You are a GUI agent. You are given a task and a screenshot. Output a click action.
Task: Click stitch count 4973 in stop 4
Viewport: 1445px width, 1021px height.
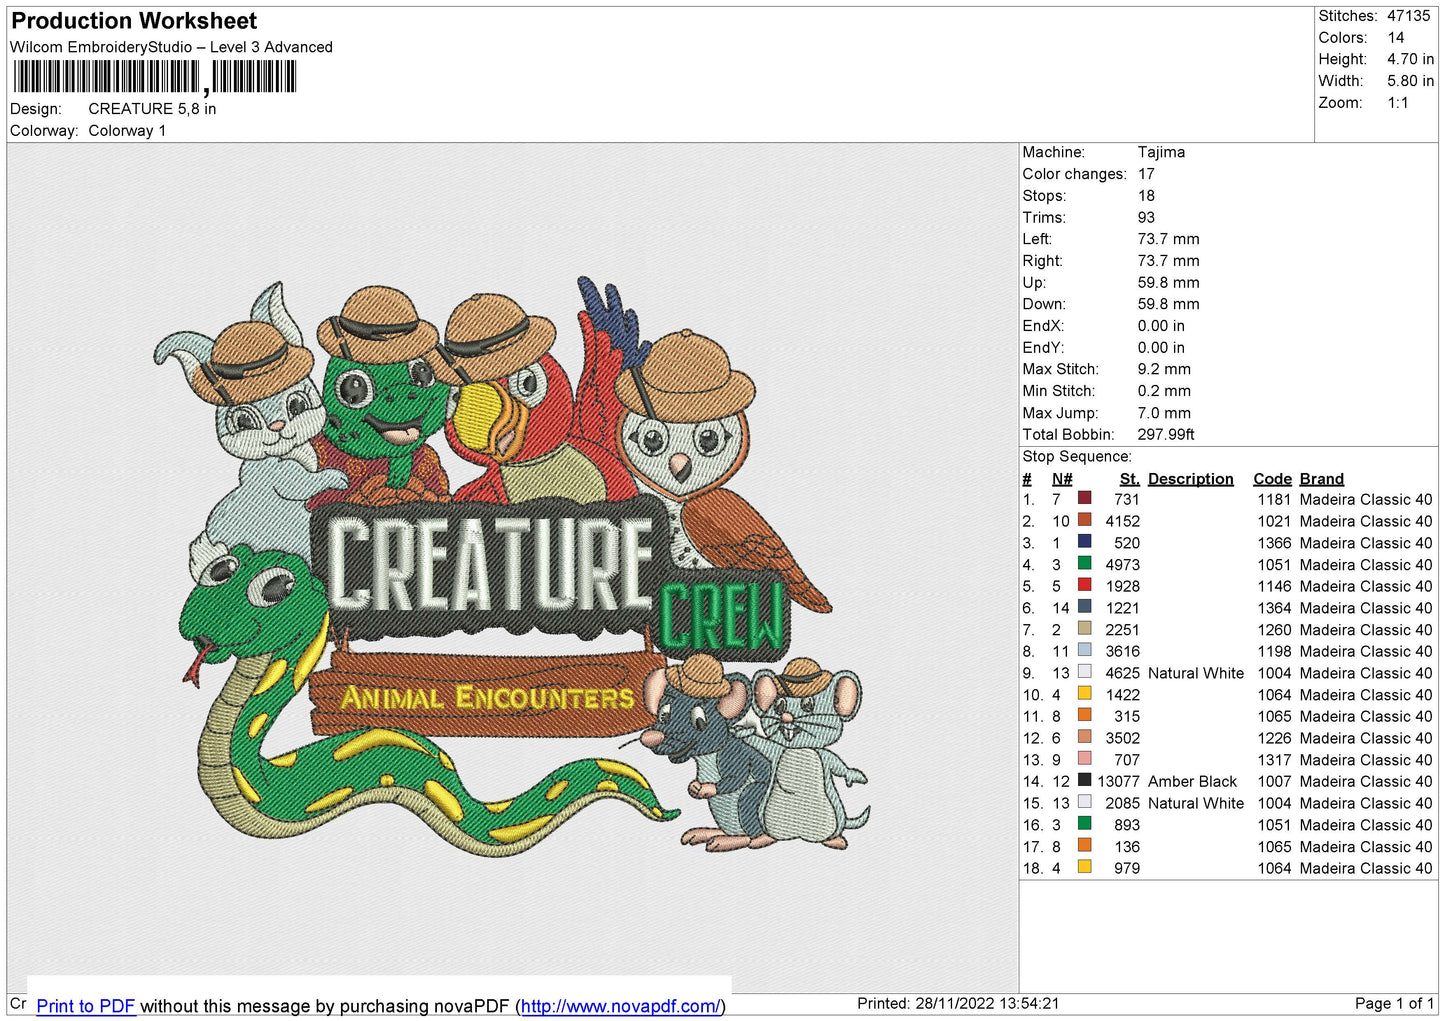point(1122,564)
